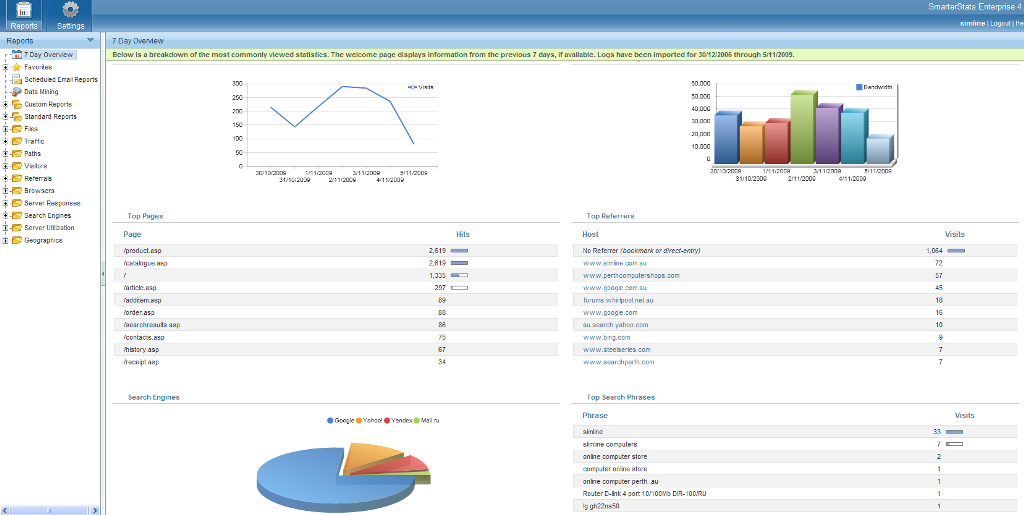The width and height of the screenshot is (1024, 515).
Task: Expand the Visitors tree node
Action: (x=6, y=166)
